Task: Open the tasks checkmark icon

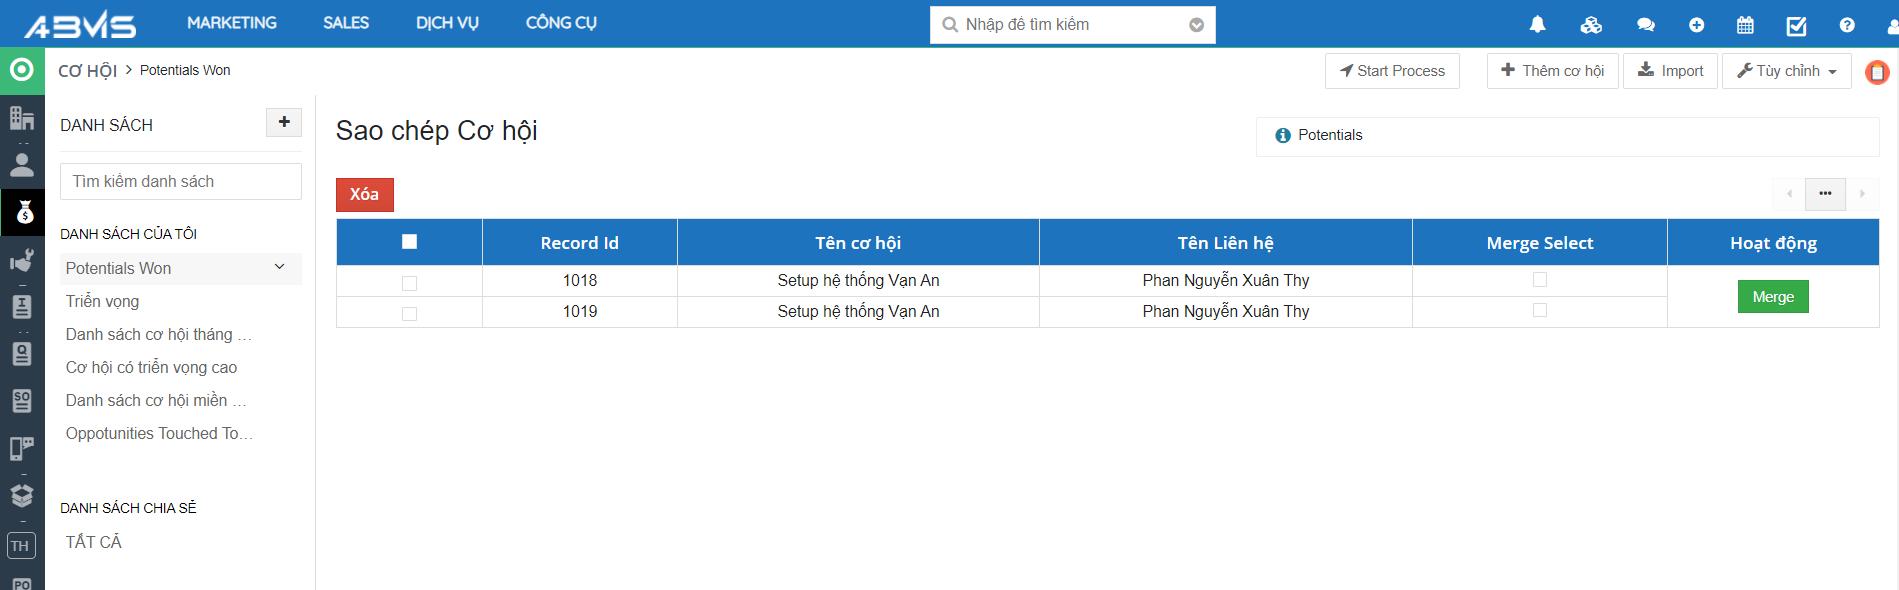Action: pos(1796,26)
